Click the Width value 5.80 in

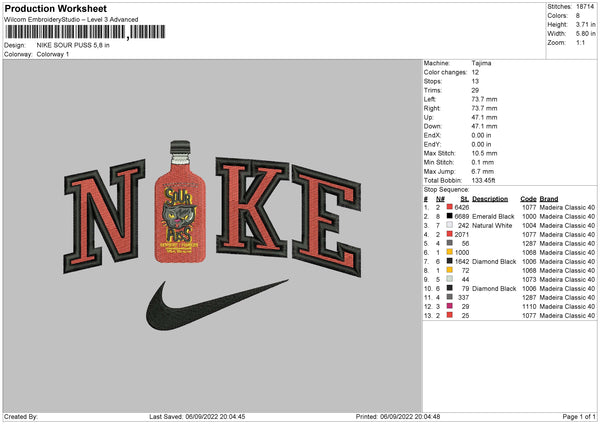tap(585, 34)
